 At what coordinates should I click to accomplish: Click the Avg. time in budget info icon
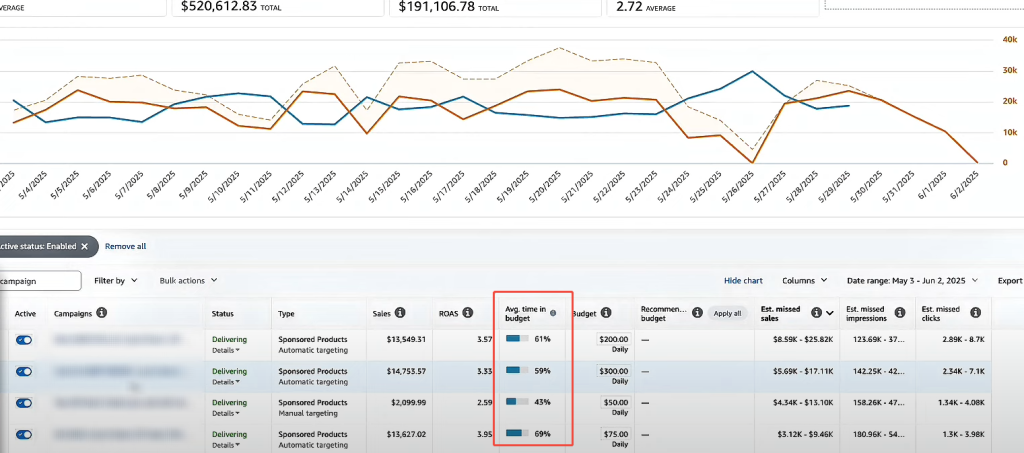[553, 312]
